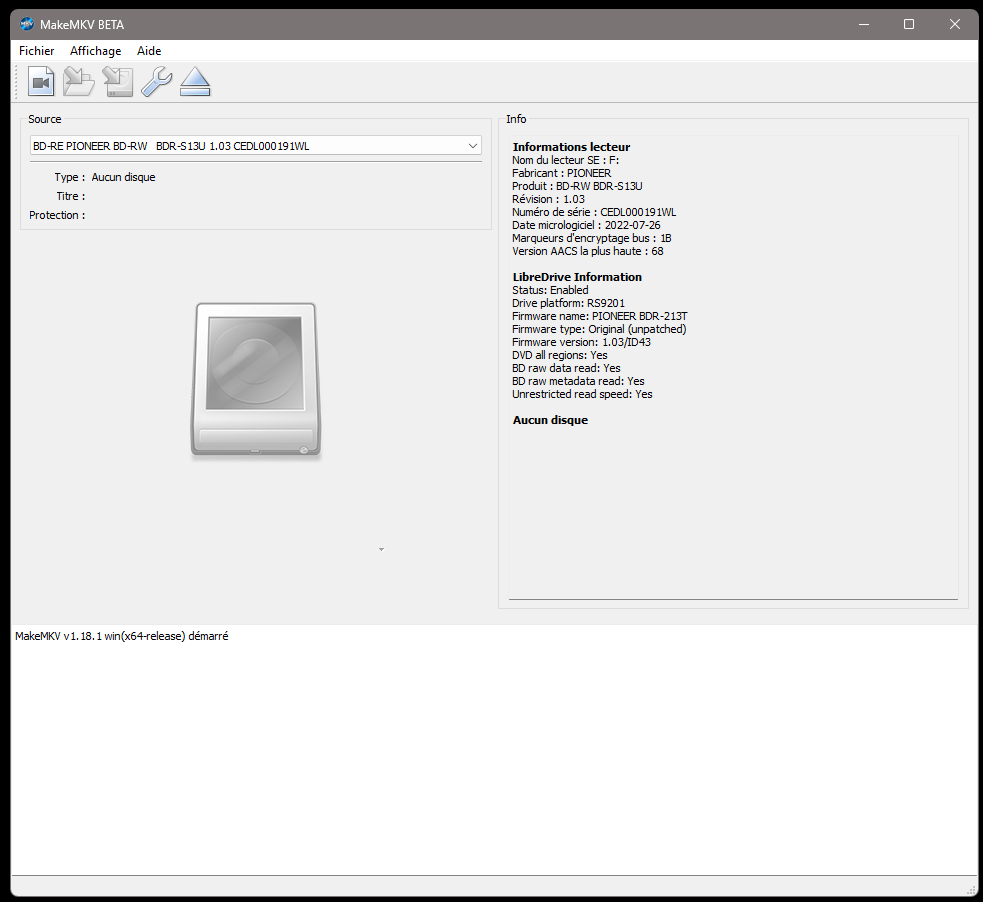The image size is (983, 902).
Task: Click the 'Informations lecteur' heading
Action: click(x=571, y=147)
